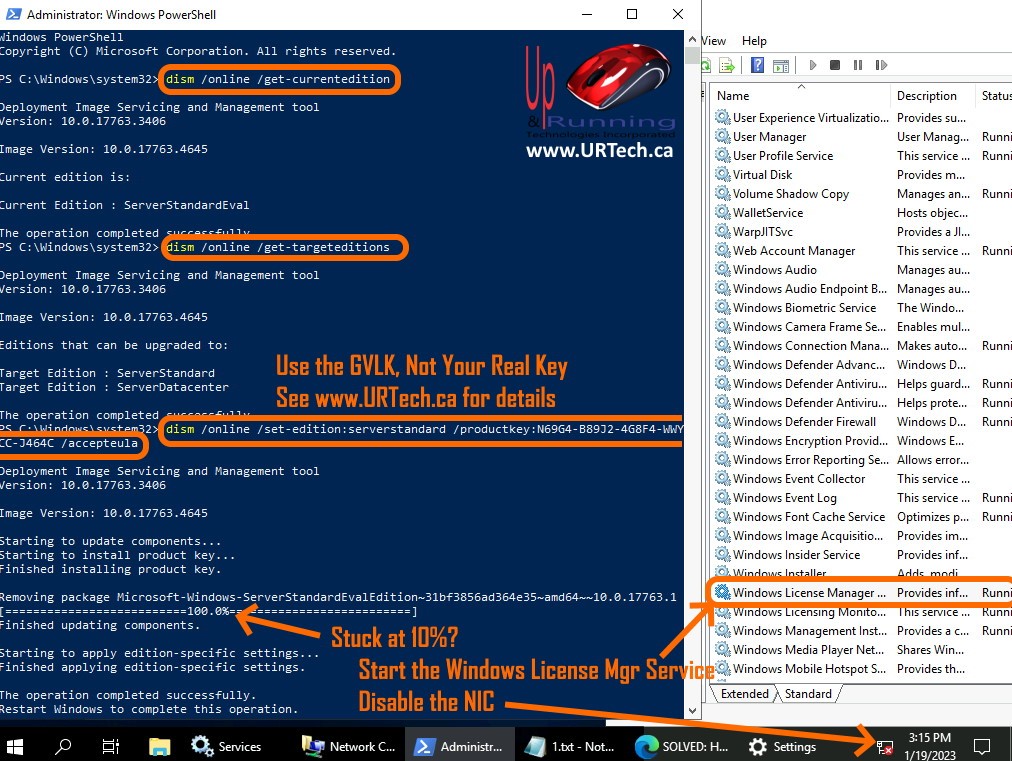Switch to the Standard tab
The image size is (1012, 761).
(808, 694)
